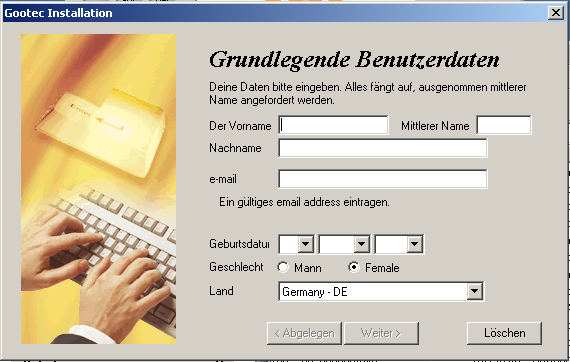Click the Abgelegen back button
Screen dimensions: 570x362
(304, 333)
